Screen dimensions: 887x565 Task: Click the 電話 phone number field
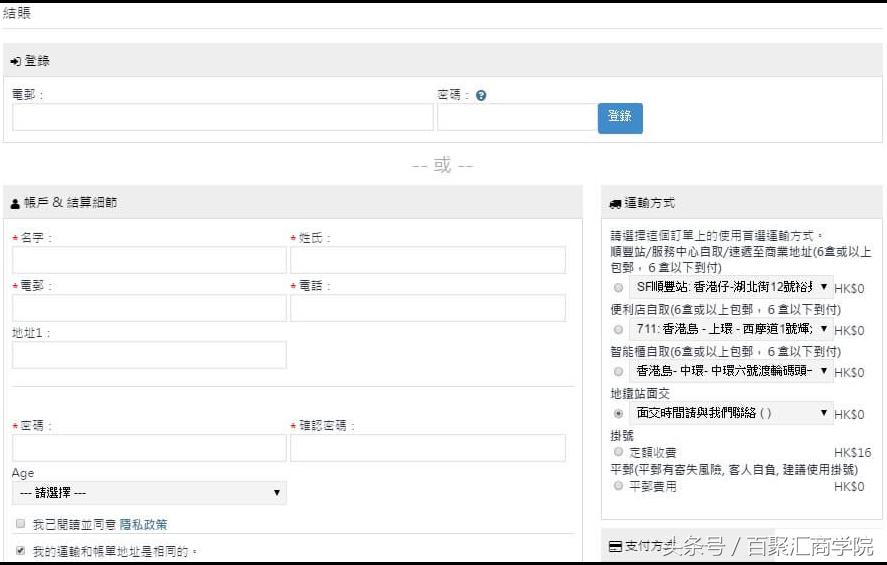[428, 308]
